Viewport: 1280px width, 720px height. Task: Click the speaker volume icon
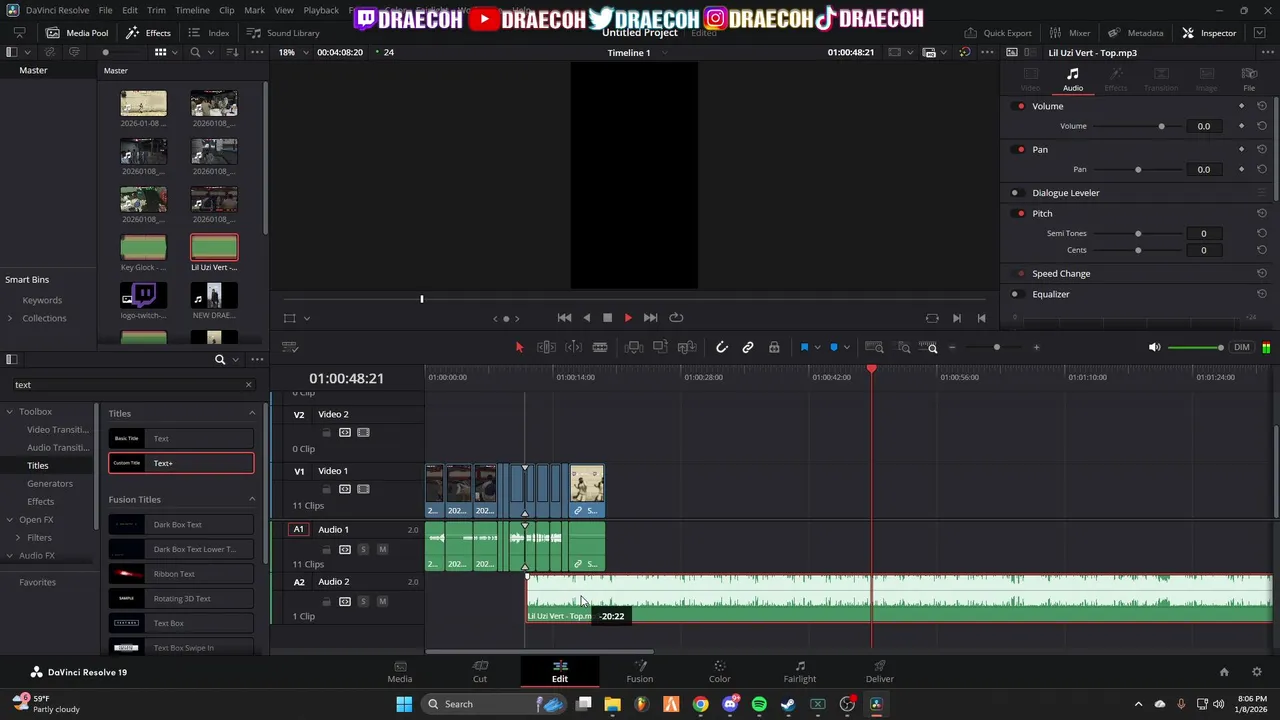(1154, 347)
